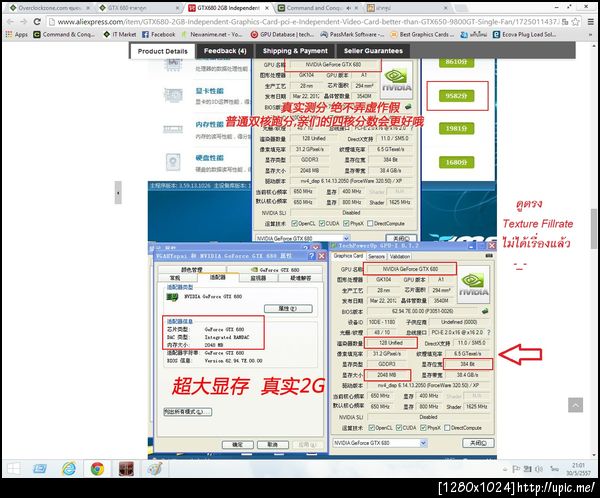
Task: Go back to the previous page
Action: [x=10, y=22]
